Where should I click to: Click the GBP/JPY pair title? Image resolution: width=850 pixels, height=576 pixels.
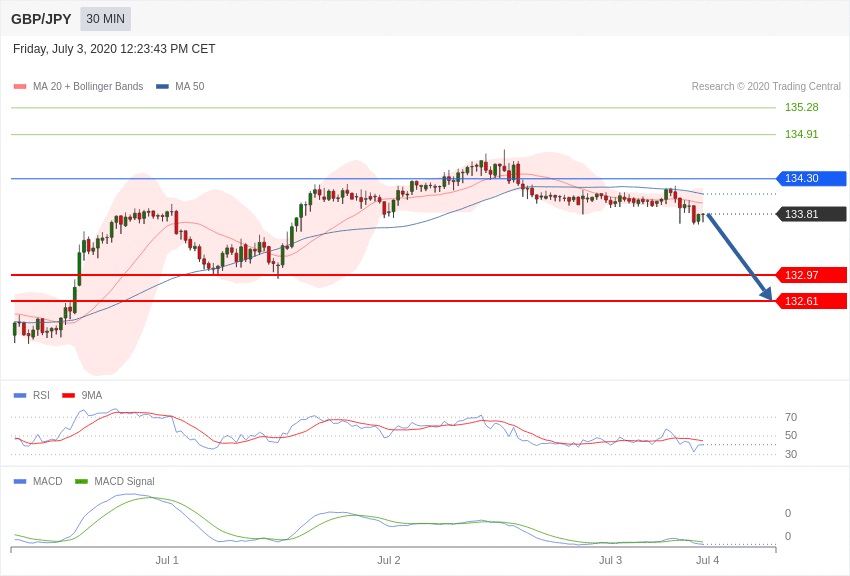coord(41,19)
